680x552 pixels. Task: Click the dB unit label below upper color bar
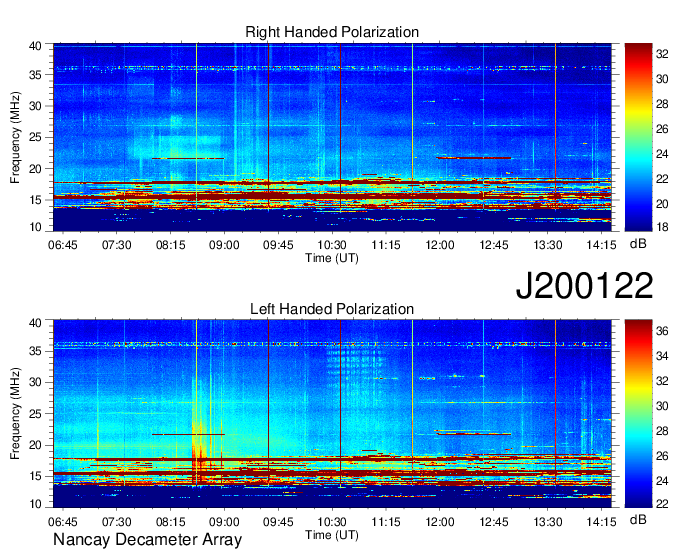[x=638, y=244]
